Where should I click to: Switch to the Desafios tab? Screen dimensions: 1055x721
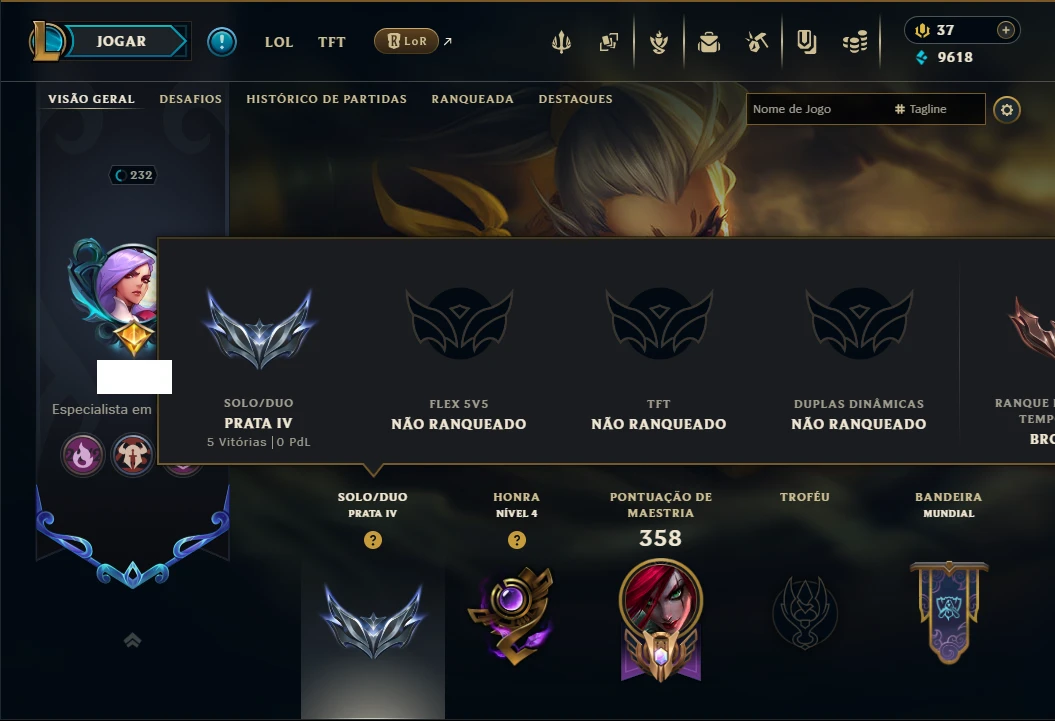(190, 99)
